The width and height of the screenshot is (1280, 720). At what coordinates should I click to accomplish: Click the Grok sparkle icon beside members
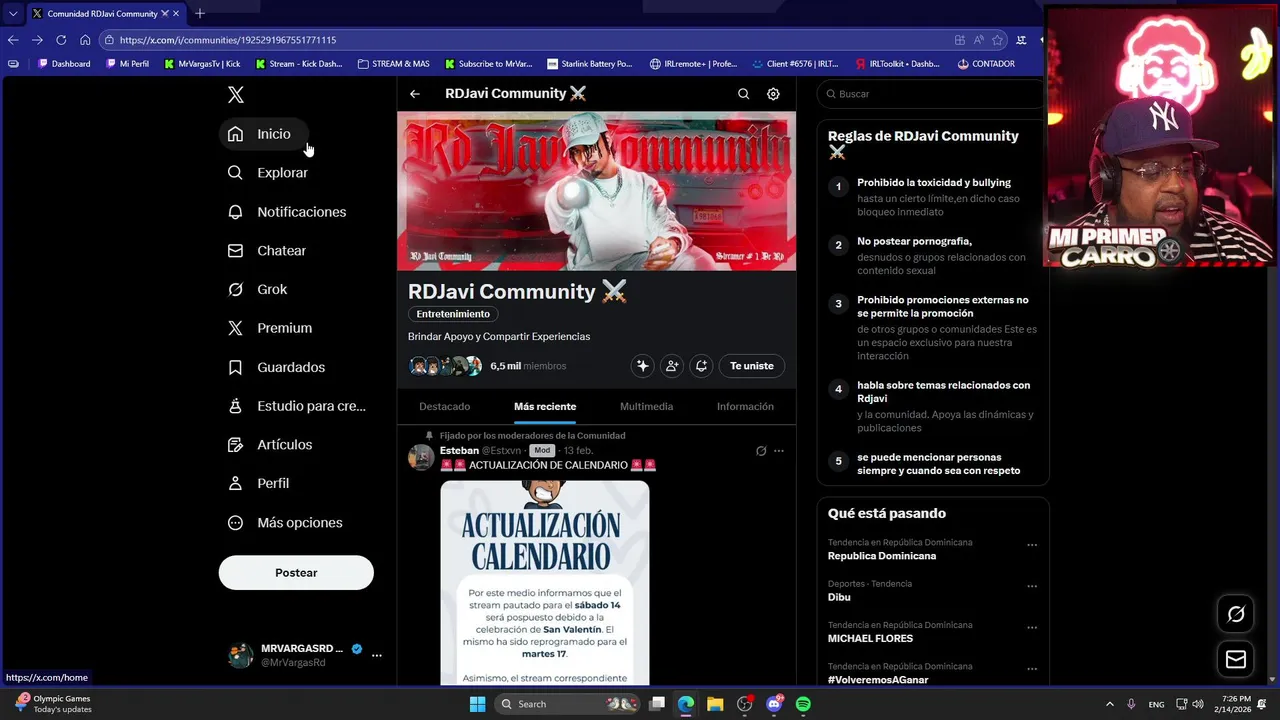tap(643, 366)
